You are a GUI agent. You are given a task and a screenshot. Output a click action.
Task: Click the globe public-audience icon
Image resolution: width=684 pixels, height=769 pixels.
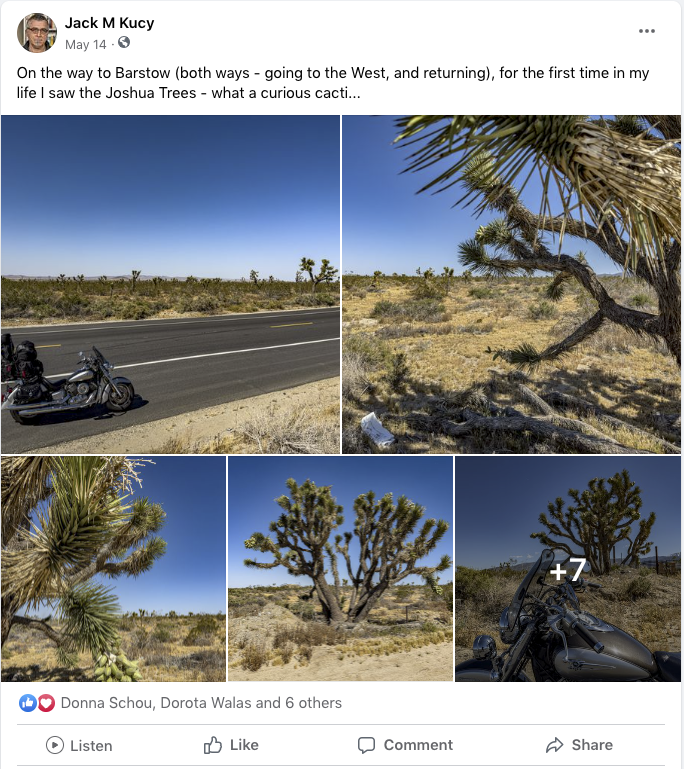[x=124, y=43]
